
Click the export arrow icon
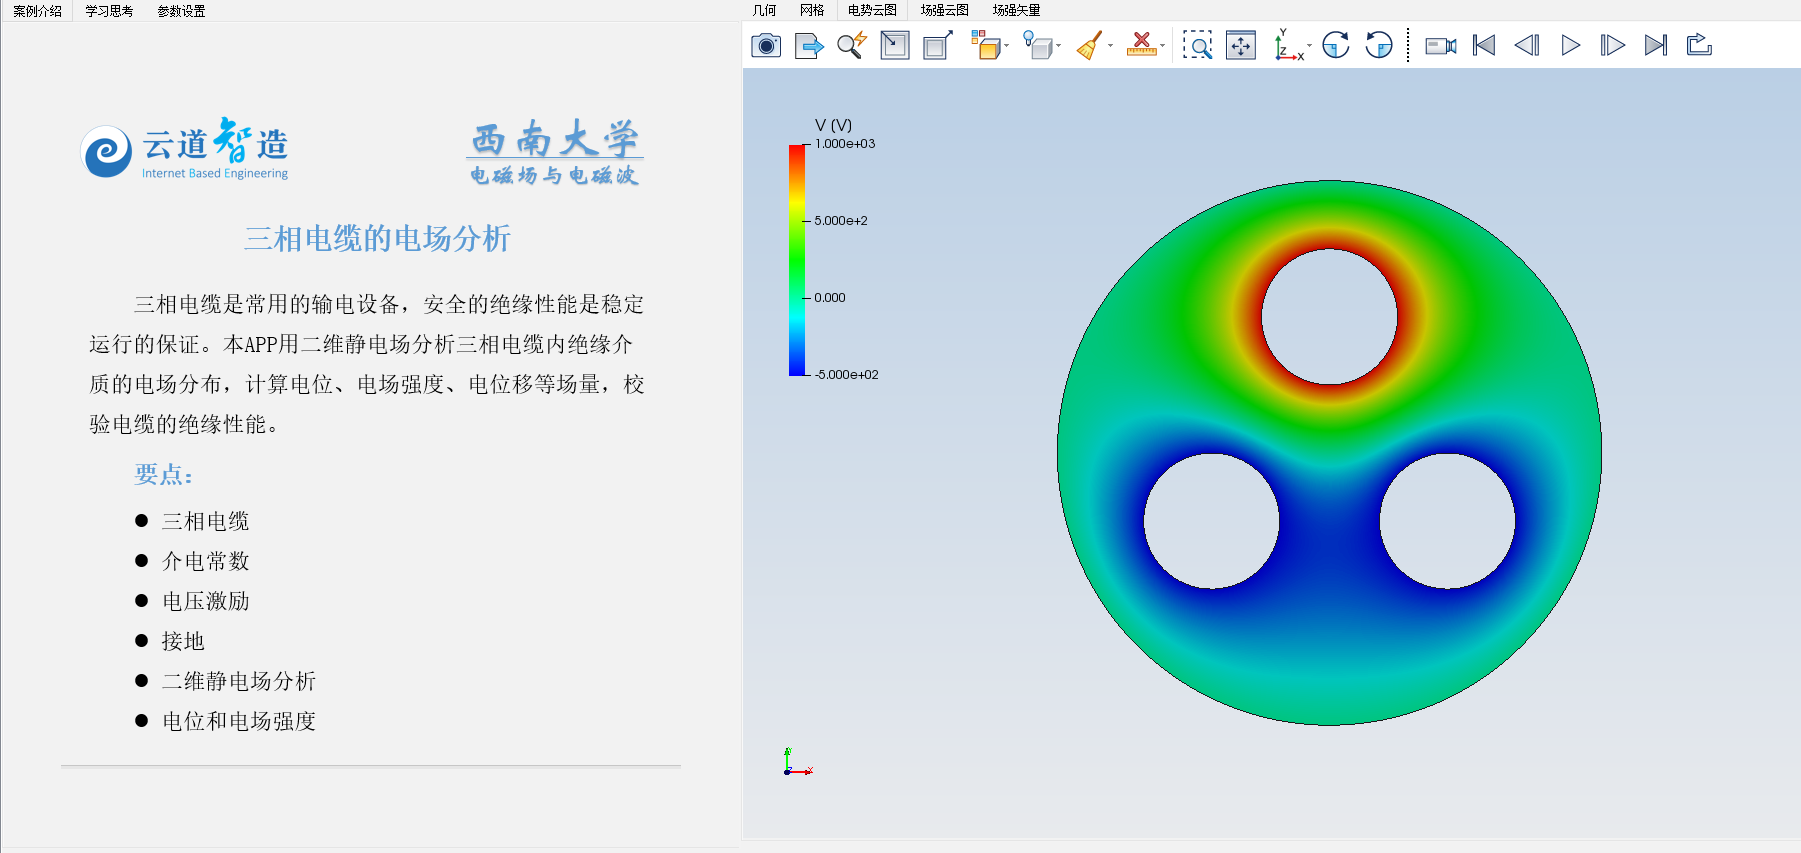(809, 45)
